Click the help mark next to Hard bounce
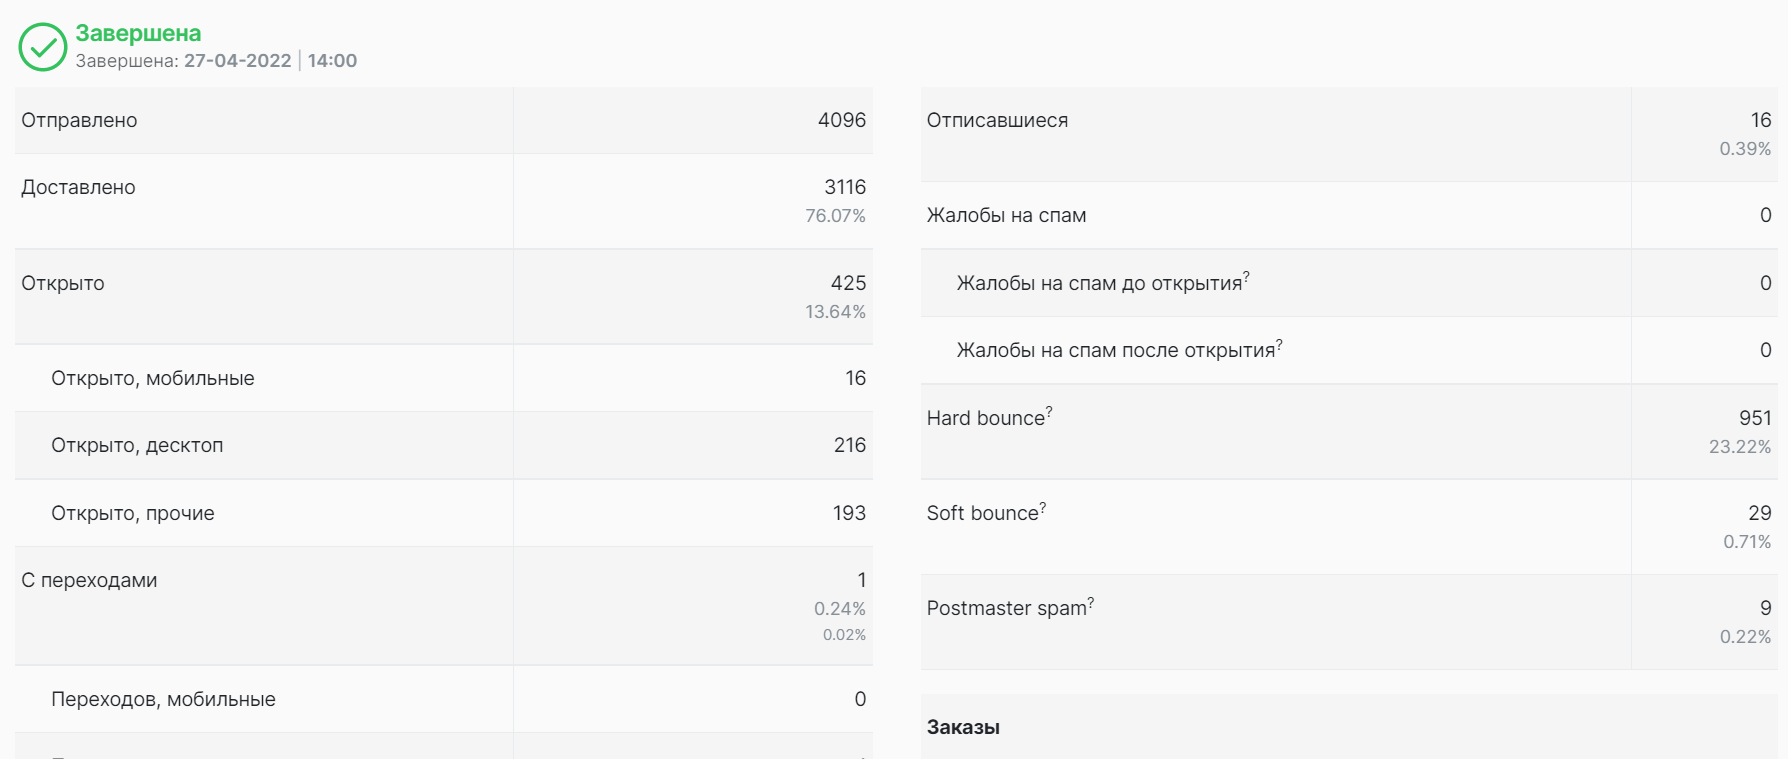 (1049, 411)
